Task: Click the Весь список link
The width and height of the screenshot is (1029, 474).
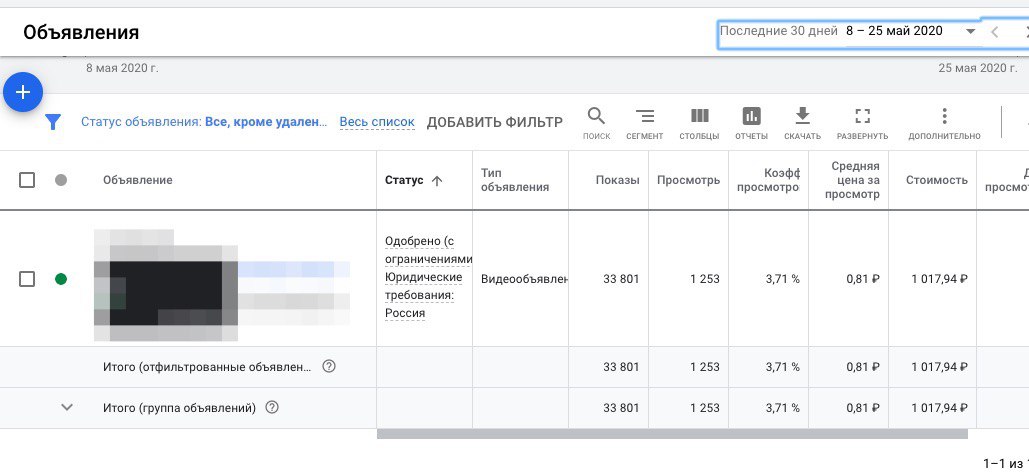Action: pyautogui.click(x=377, y=121)
